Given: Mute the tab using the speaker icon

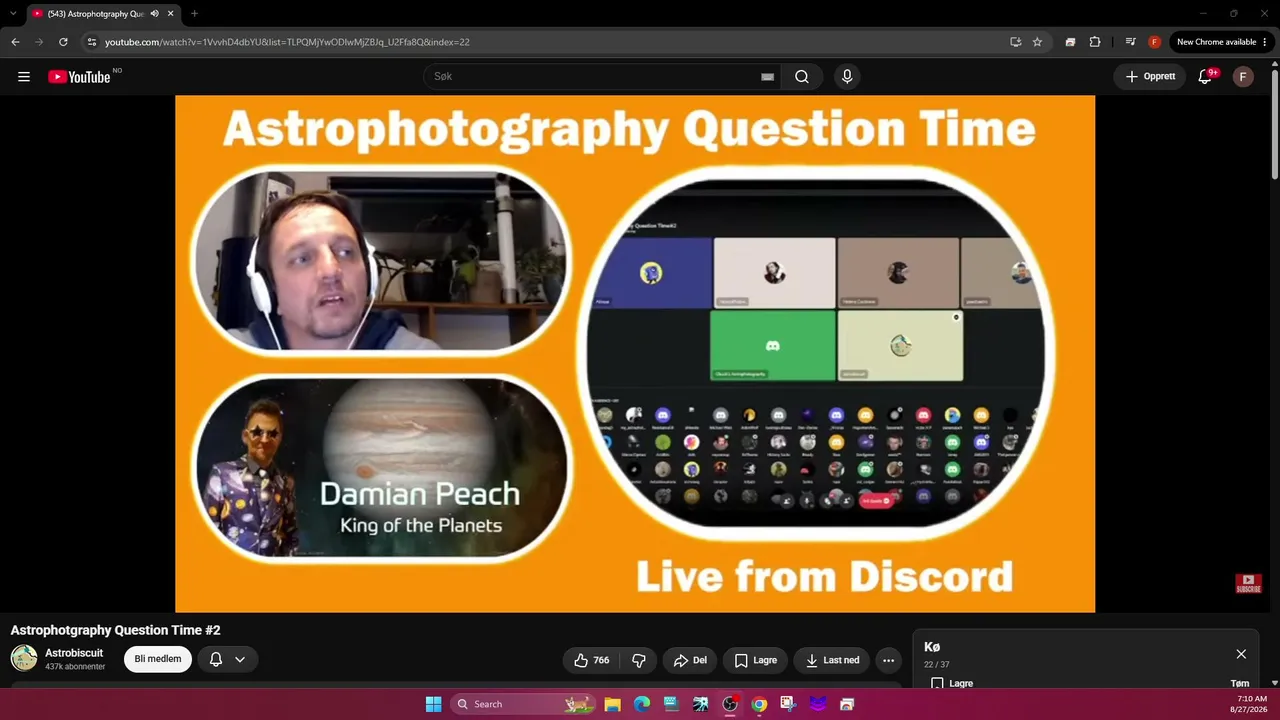Looking at the screenshot, I should tap(154, 14).
